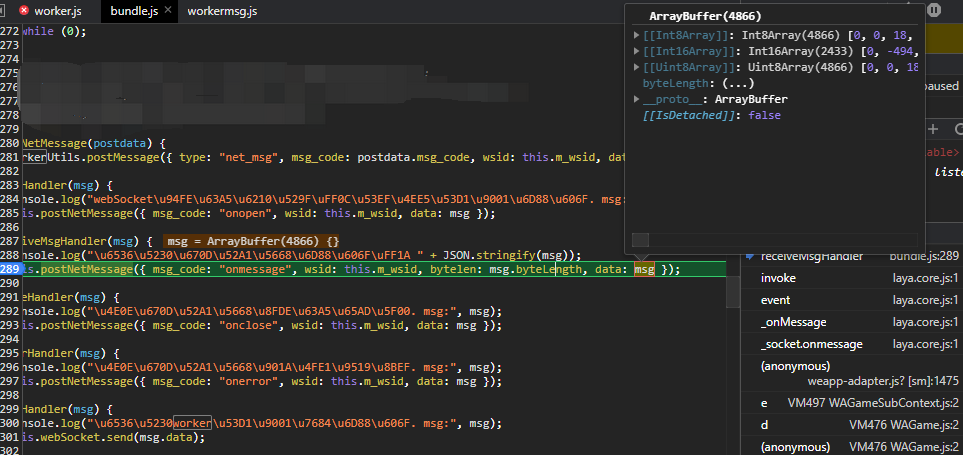
Task: Click msg.byteLength on line 289
Action: point(534,269)
